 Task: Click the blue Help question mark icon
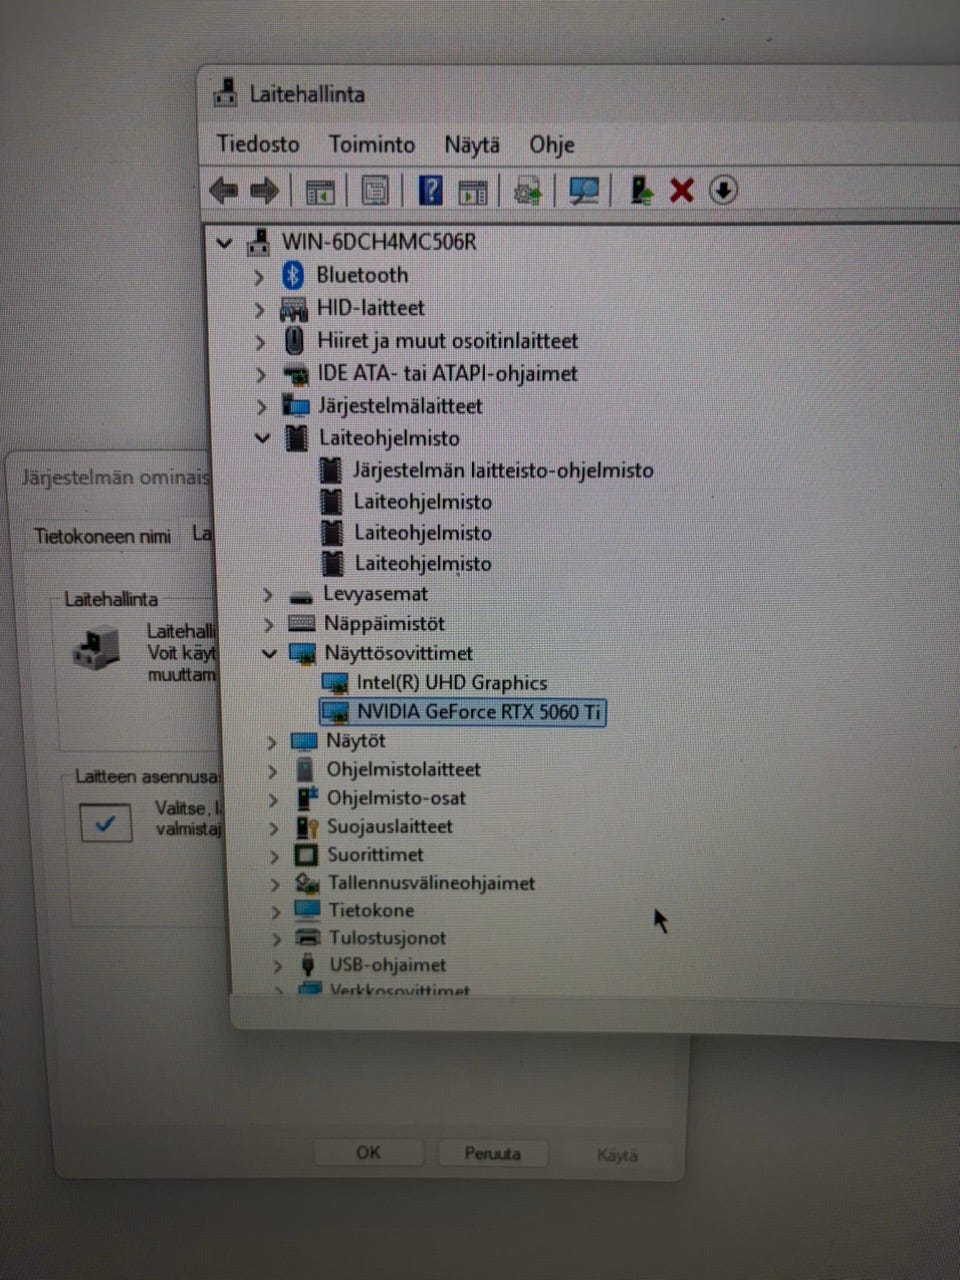(x=430, y=190)
